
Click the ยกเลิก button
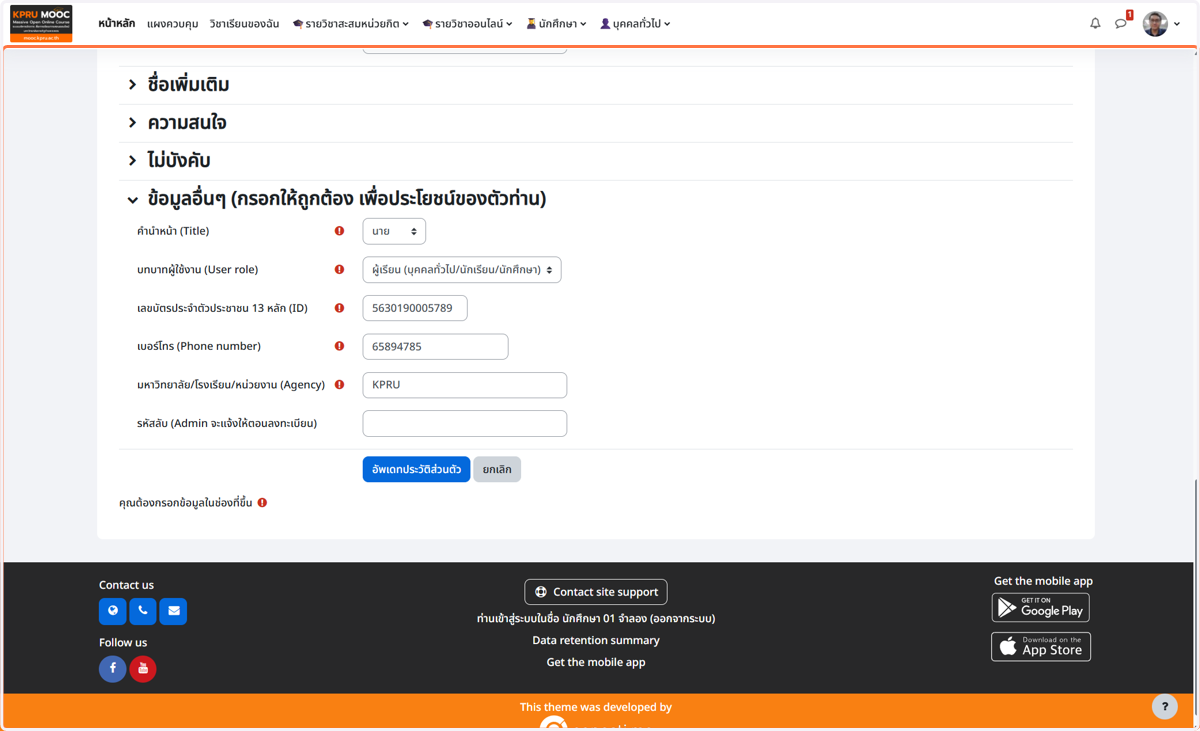tap(497, 469)
